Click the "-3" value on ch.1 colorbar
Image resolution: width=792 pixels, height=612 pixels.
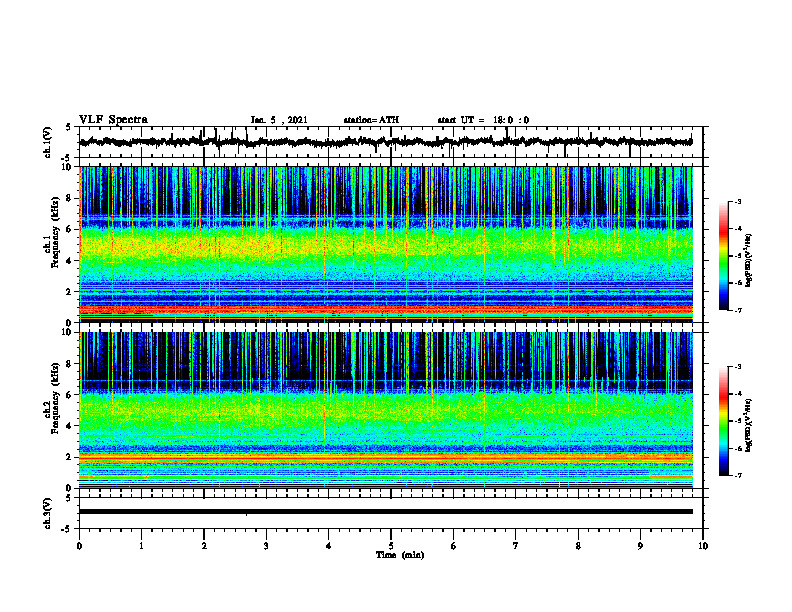[738, 202]
